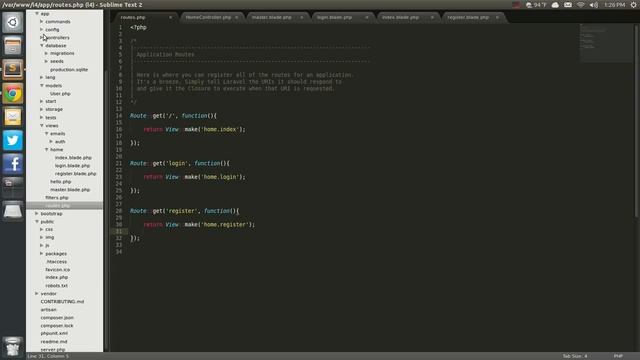The height and width of the screenshot is (360, 640).
Task: Open the messaging envelope indicator
Action: [x=568, y=5]
